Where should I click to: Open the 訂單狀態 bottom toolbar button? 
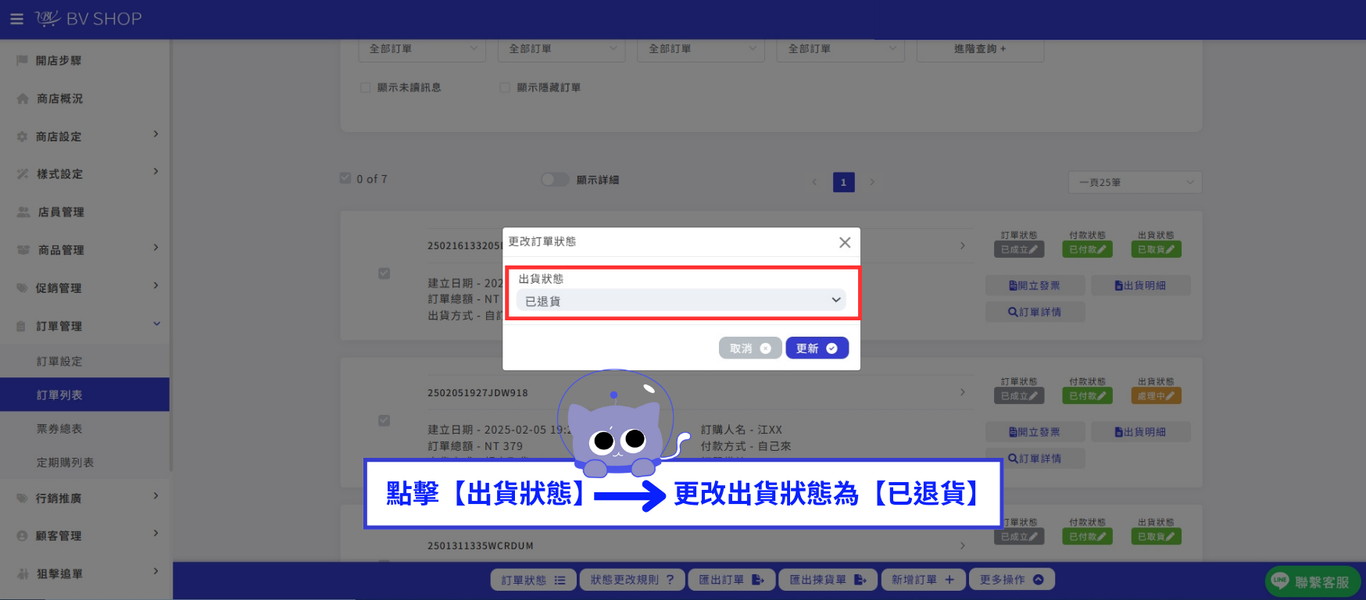(x=533, y=579)
